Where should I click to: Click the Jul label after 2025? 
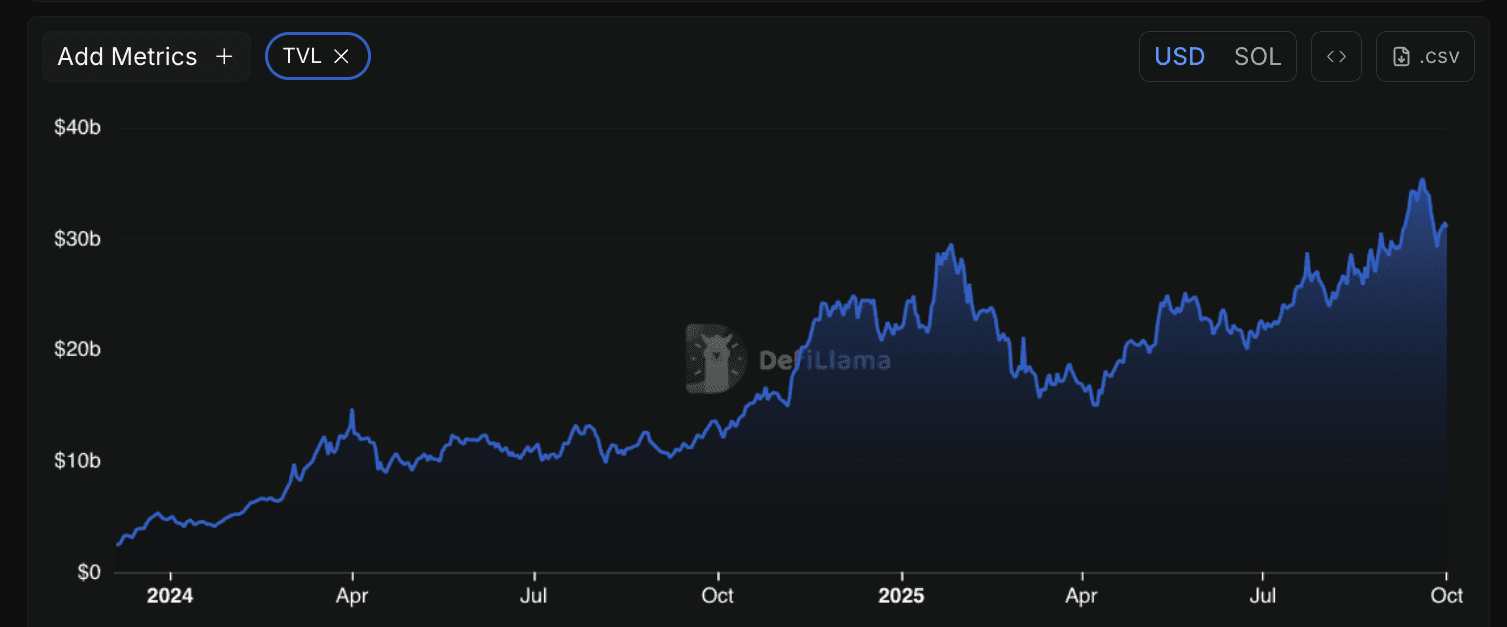[1263, 596]
